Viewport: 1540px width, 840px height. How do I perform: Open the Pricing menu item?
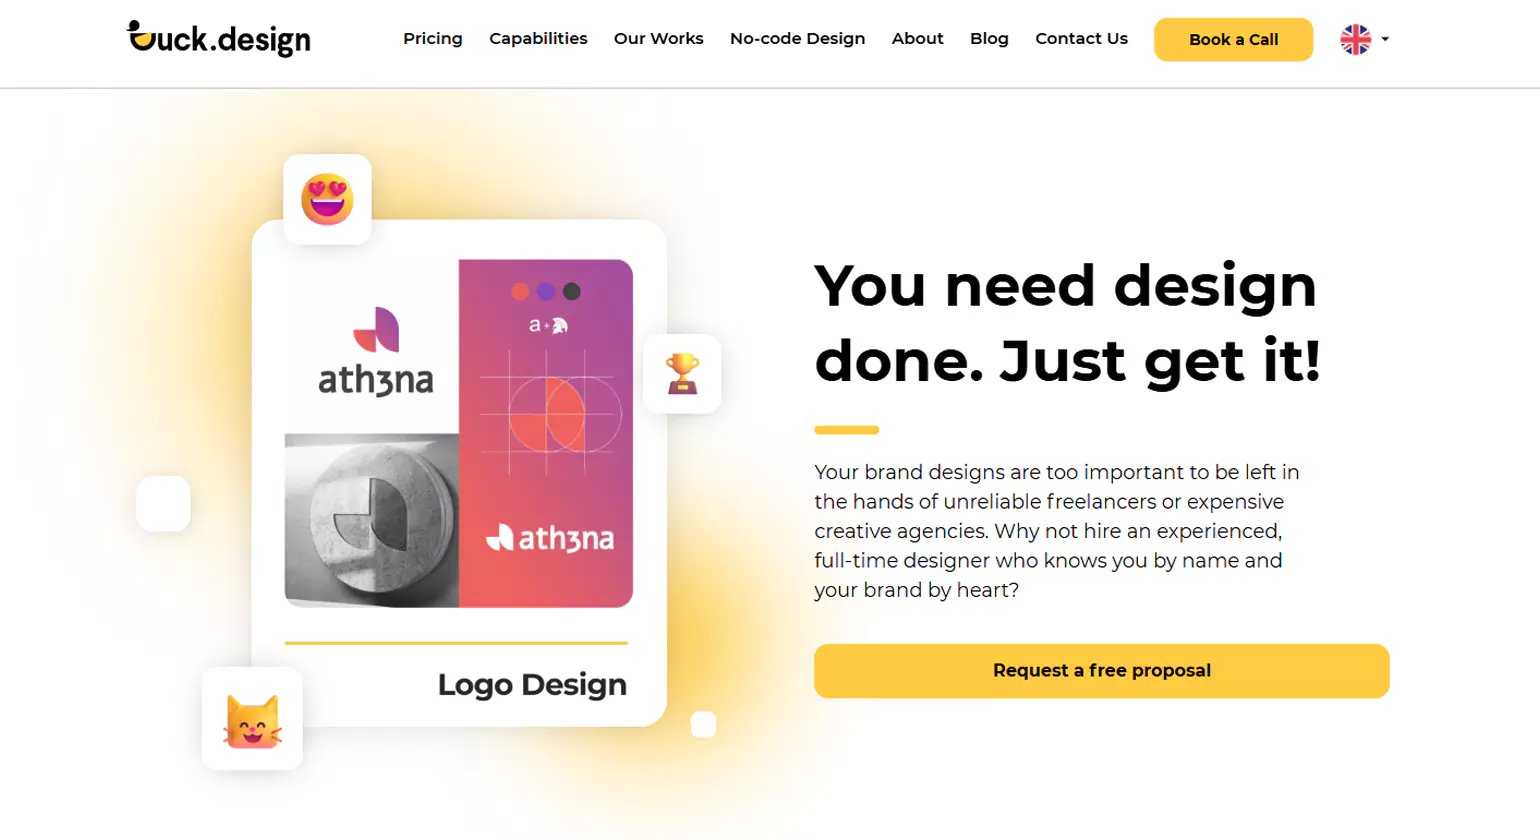pyautogui.click(x=433, y=38)
